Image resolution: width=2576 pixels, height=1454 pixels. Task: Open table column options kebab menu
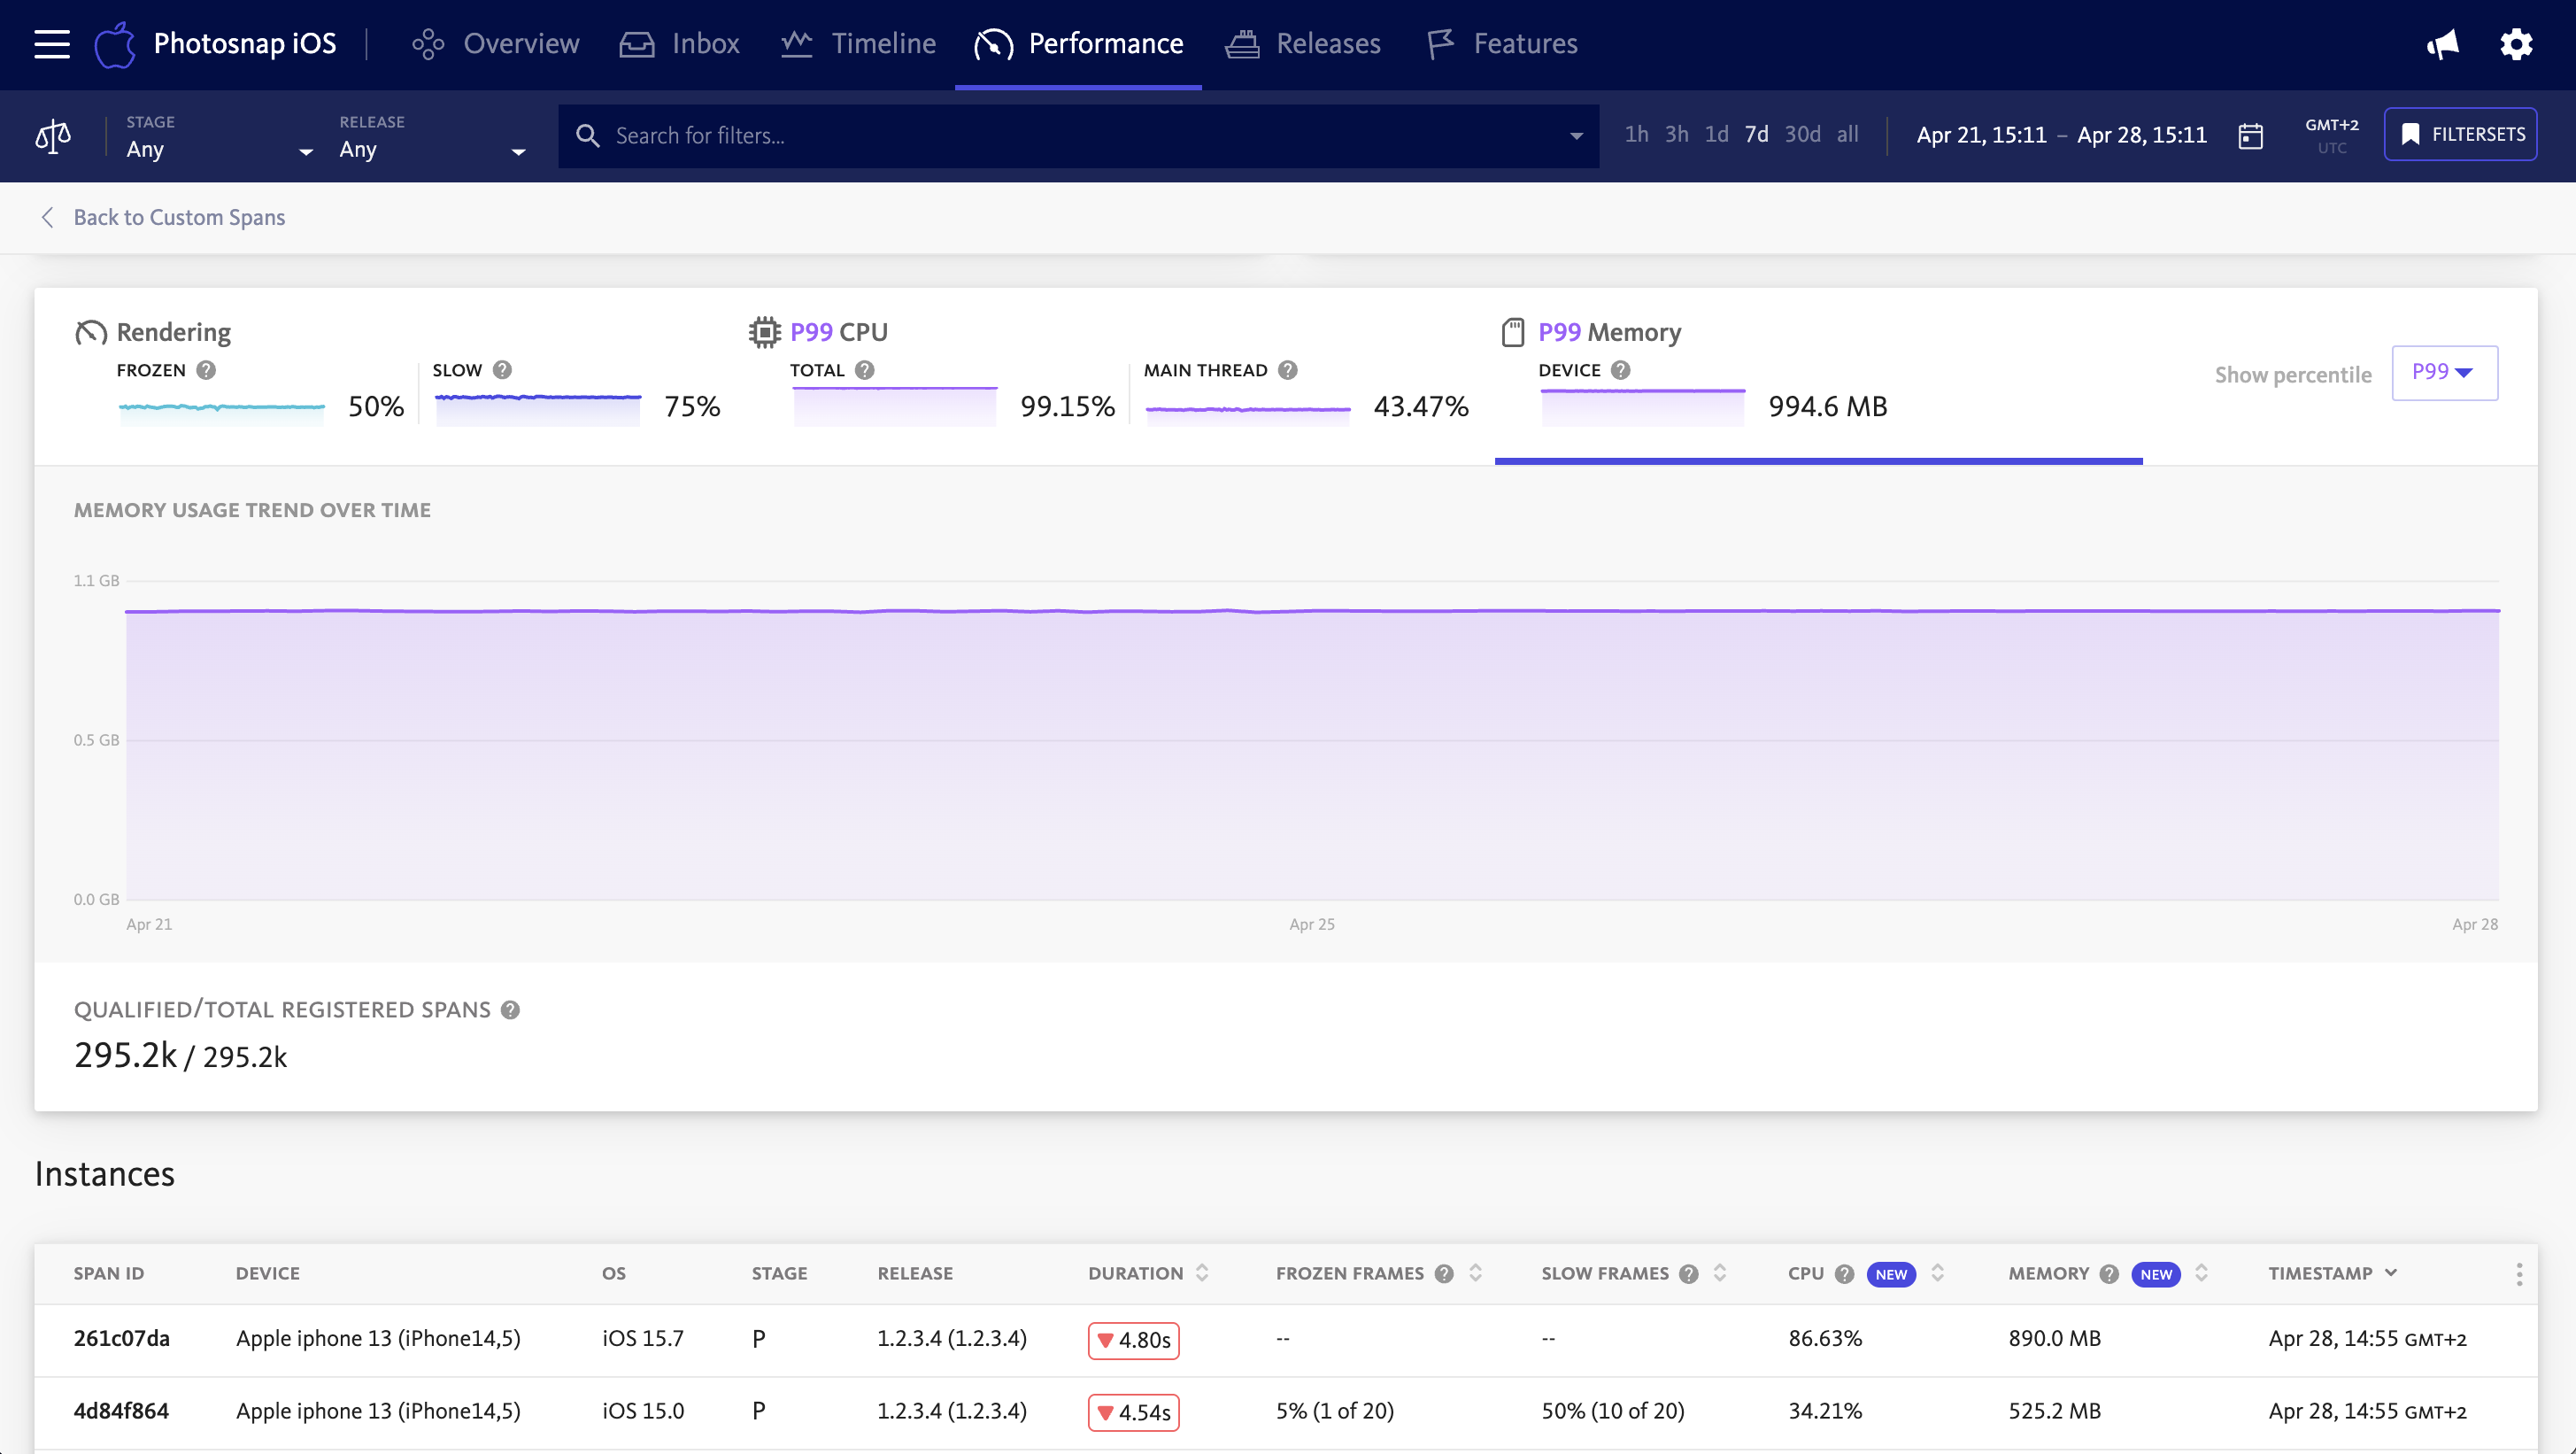[2519, 1273]
